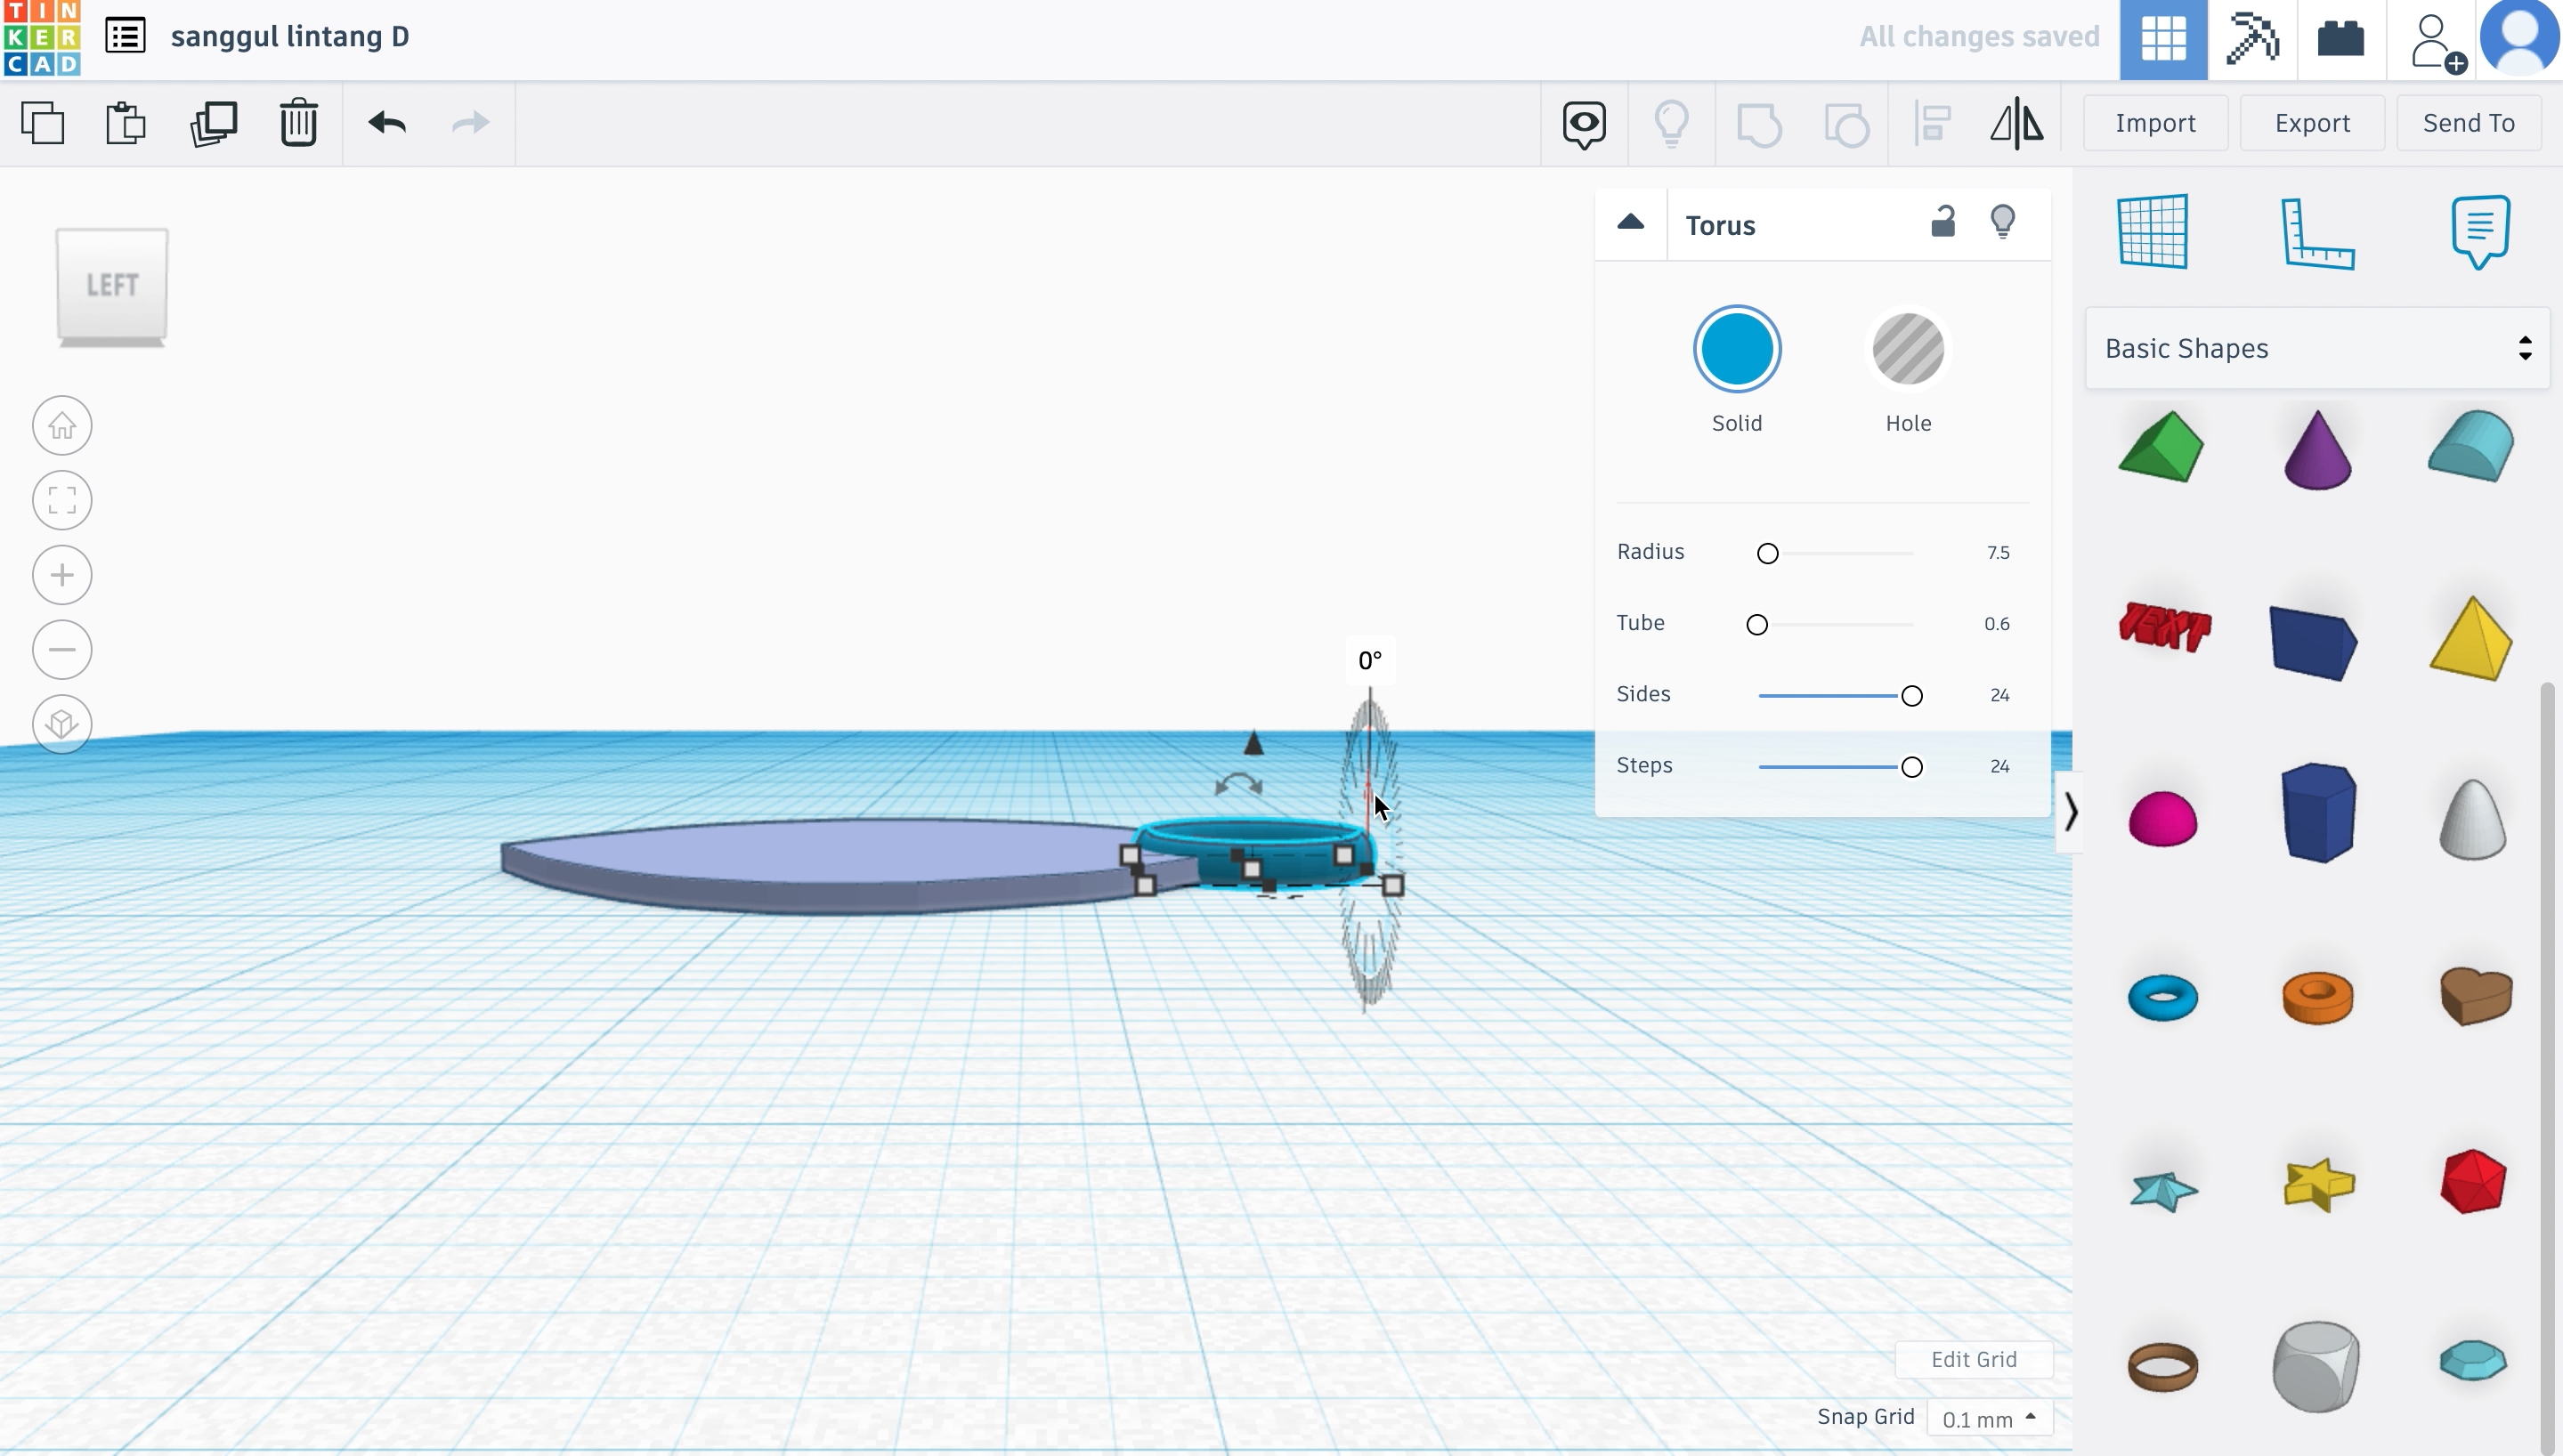The image size is (2563, 1456).
Task: Undo the last action
Action: tap(387, 123)
